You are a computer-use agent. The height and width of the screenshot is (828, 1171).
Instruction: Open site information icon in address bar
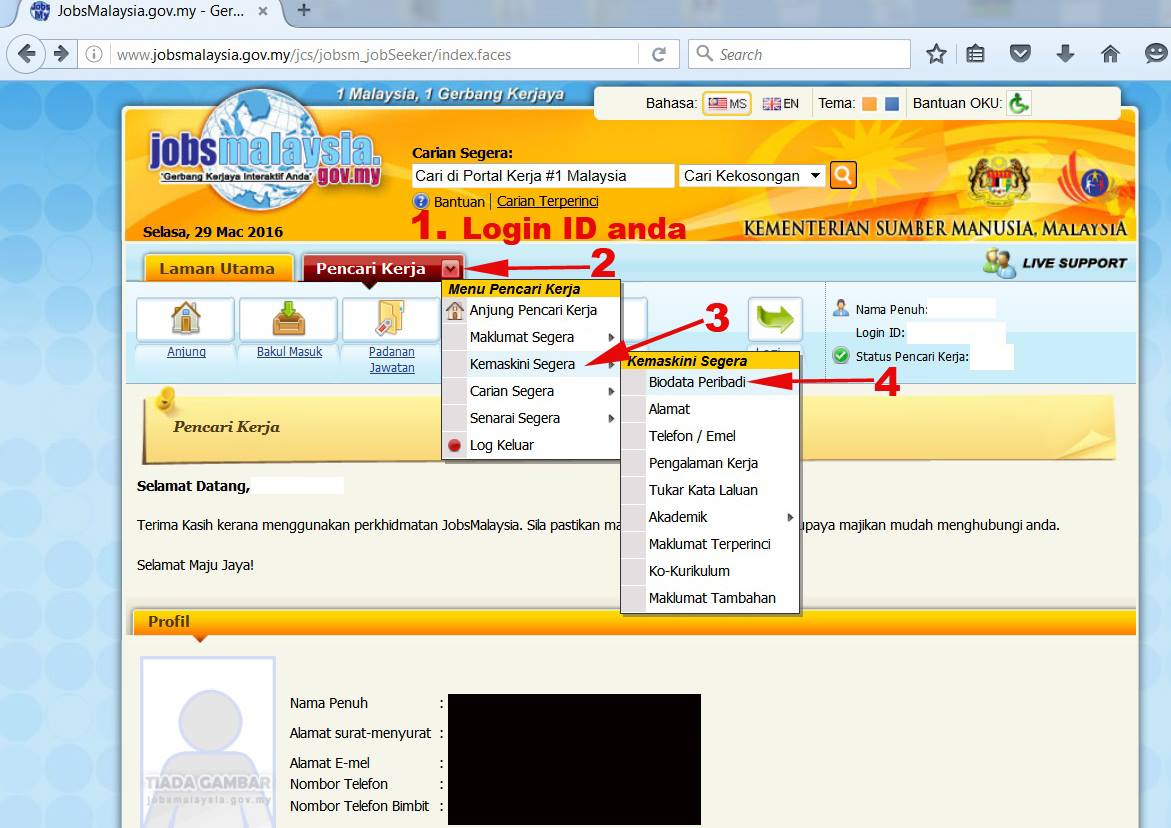pos(93,55)
